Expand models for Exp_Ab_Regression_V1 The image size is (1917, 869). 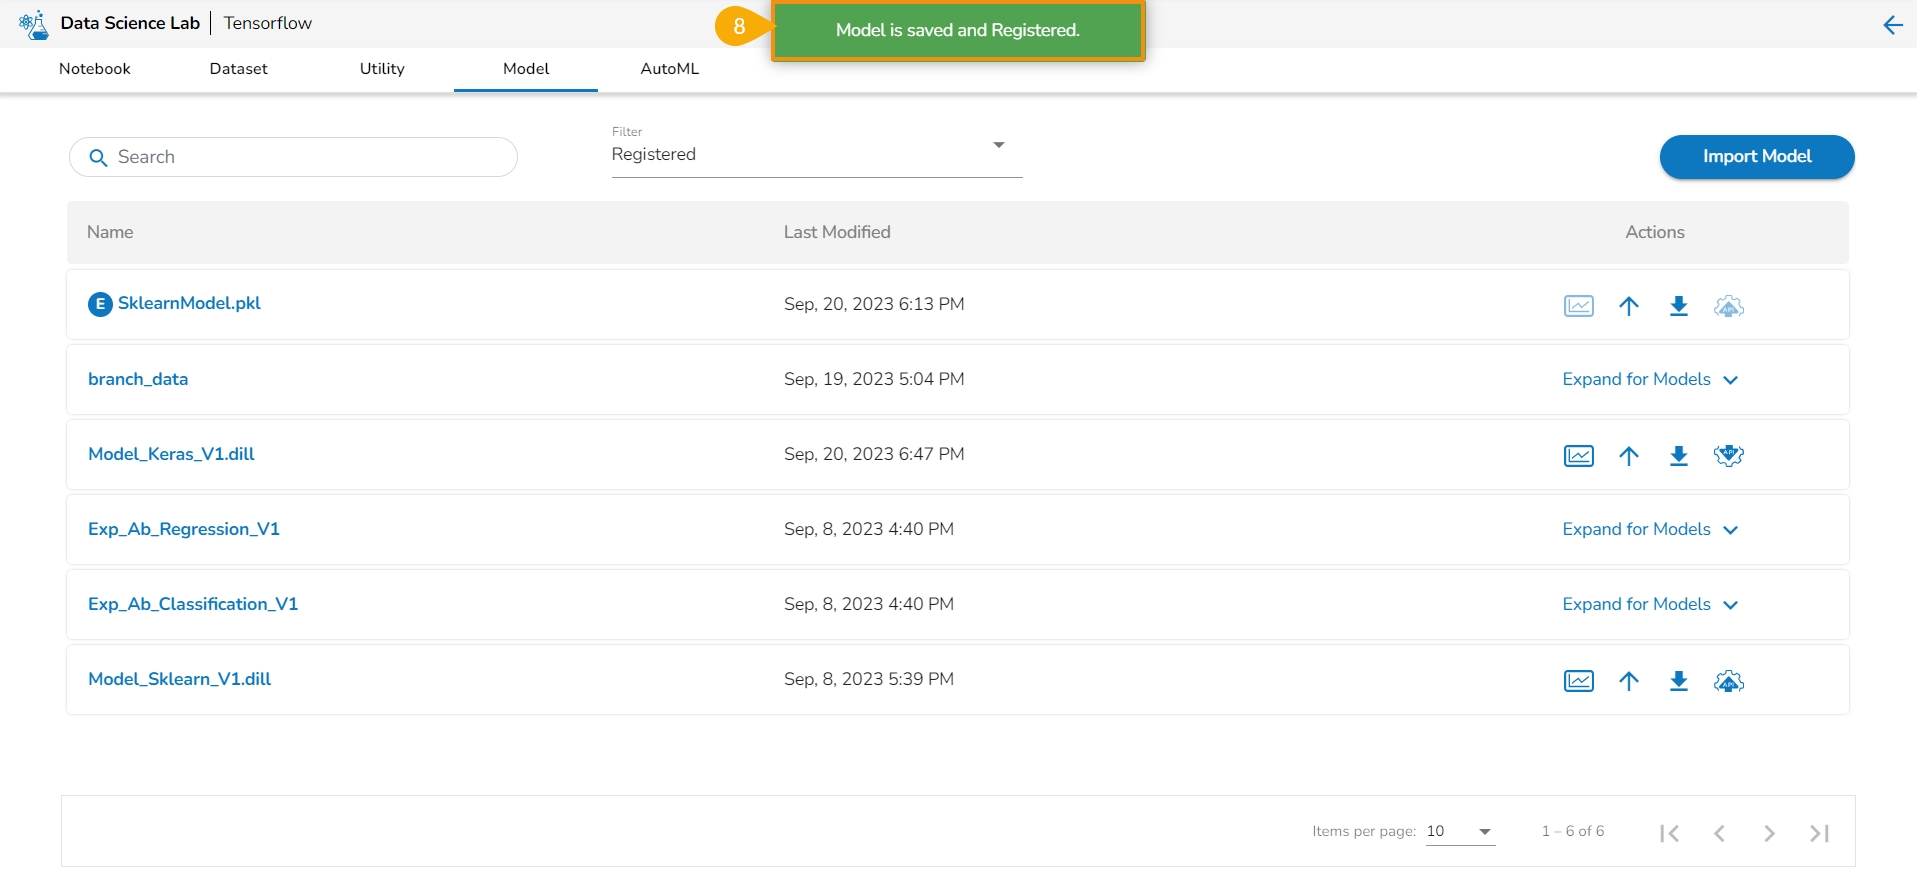click(1650, 530)
